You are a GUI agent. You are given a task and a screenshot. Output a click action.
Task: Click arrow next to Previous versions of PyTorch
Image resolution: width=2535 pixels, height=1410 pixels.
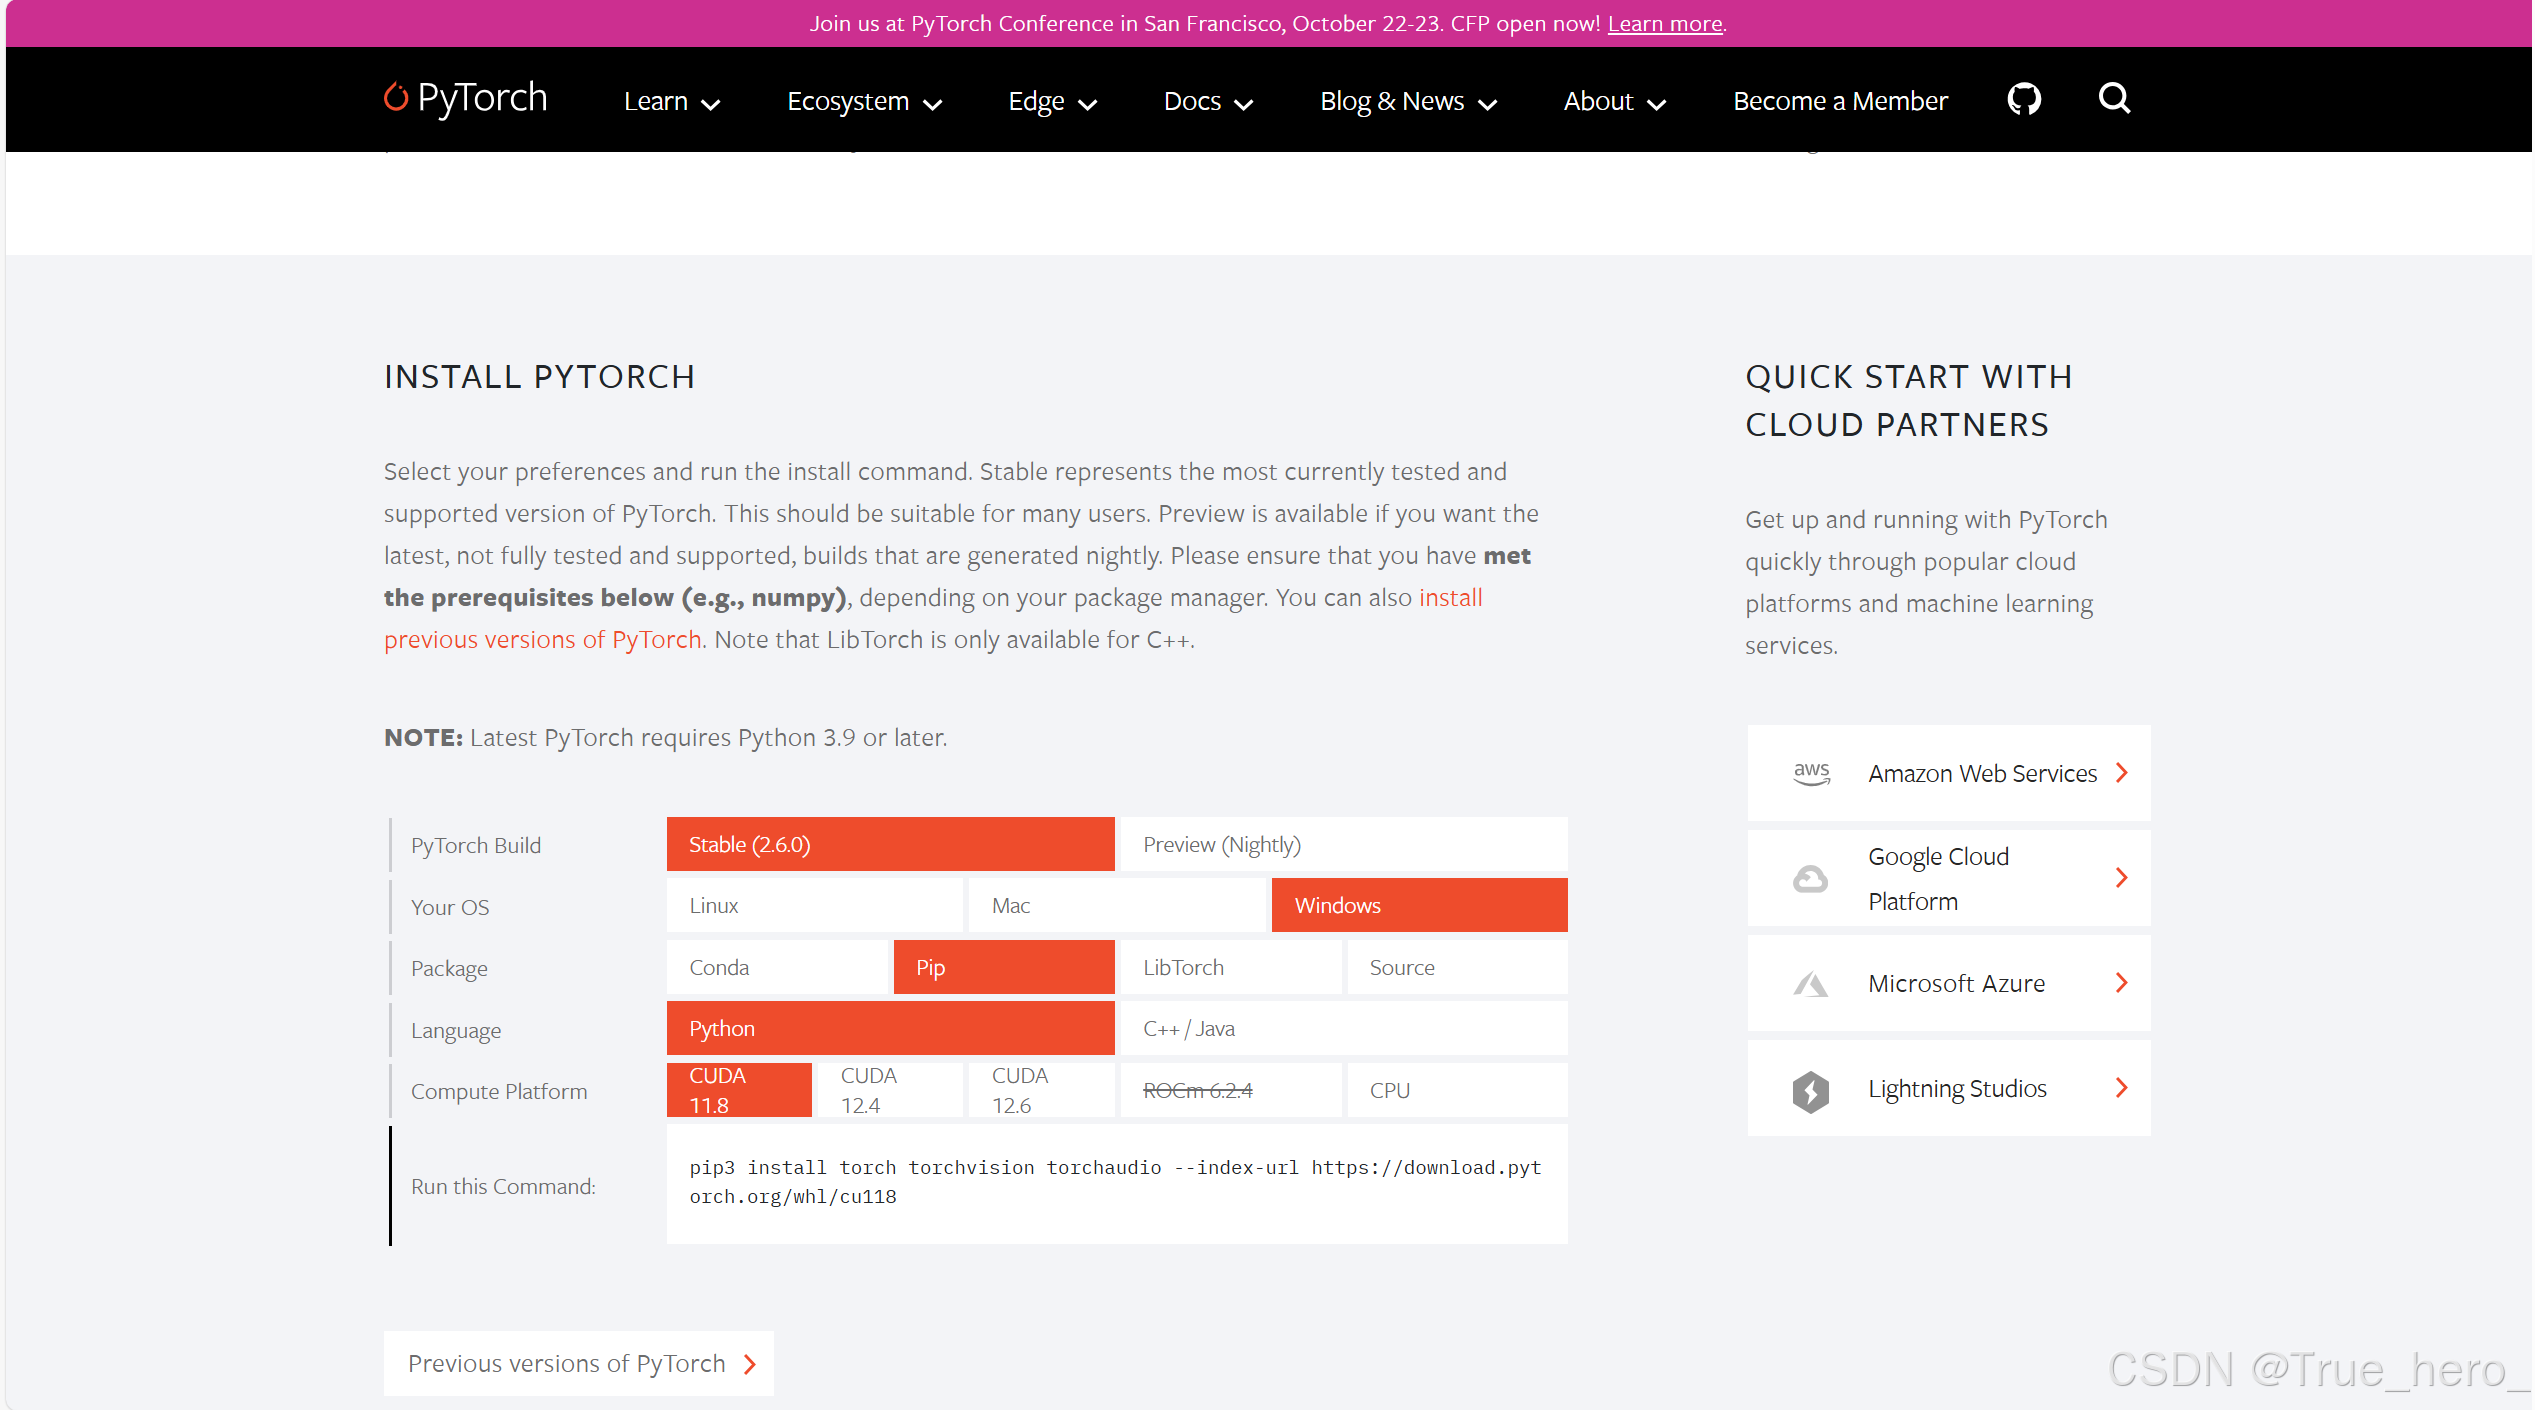pyautogui.click(x=750, y=1364)
